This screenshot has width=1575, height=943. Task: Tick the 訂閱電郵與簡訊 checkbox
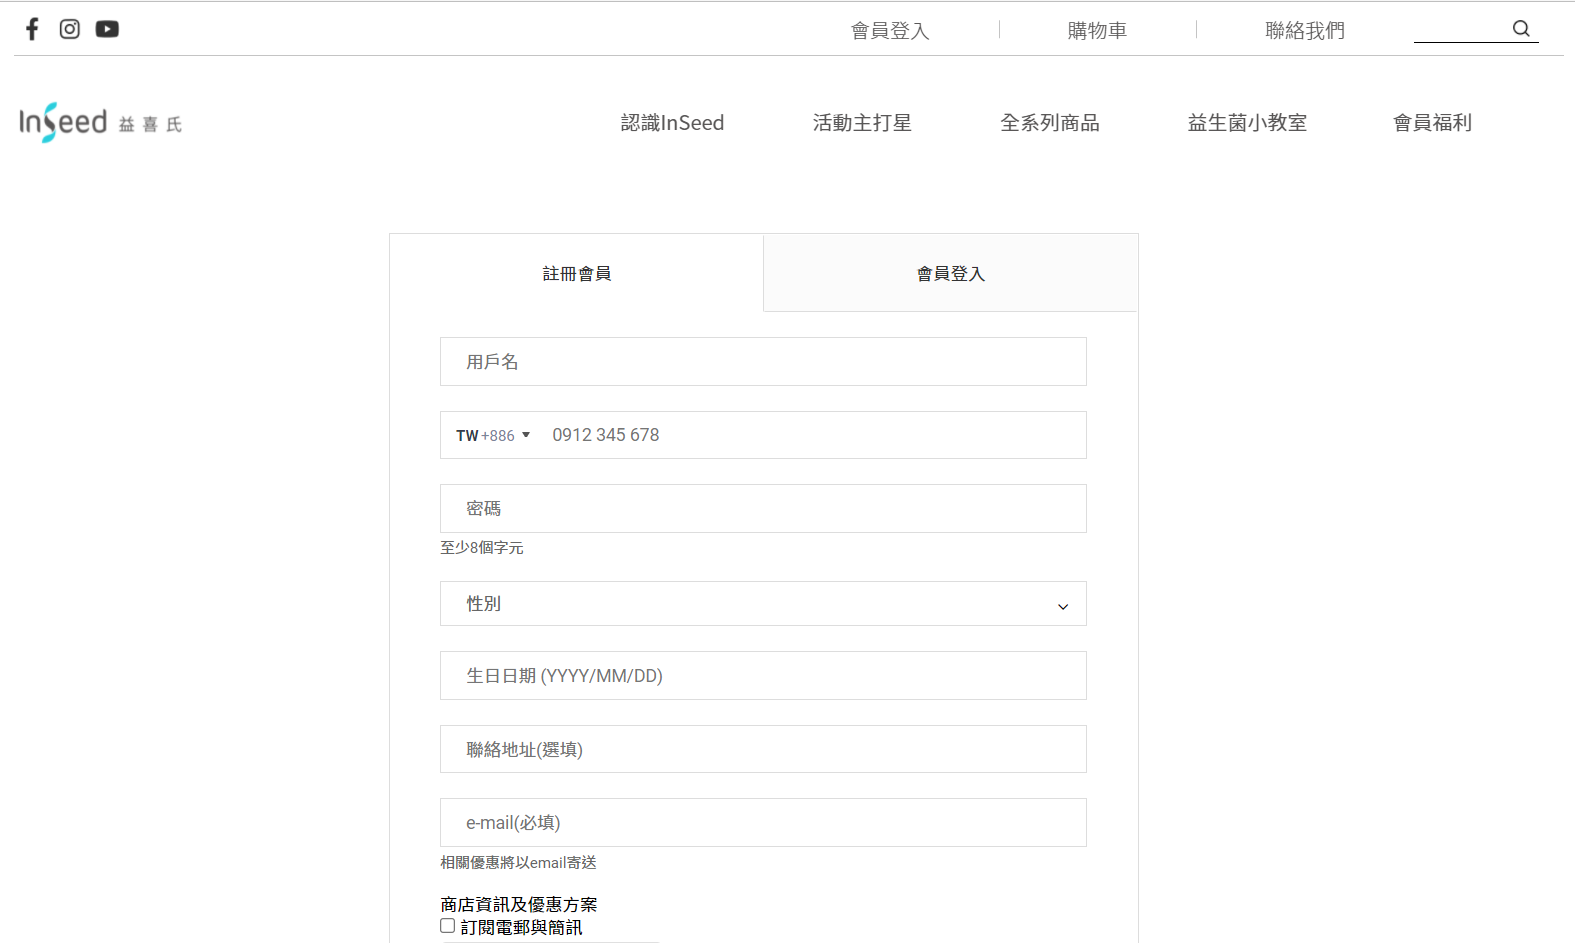pos(448,926)
